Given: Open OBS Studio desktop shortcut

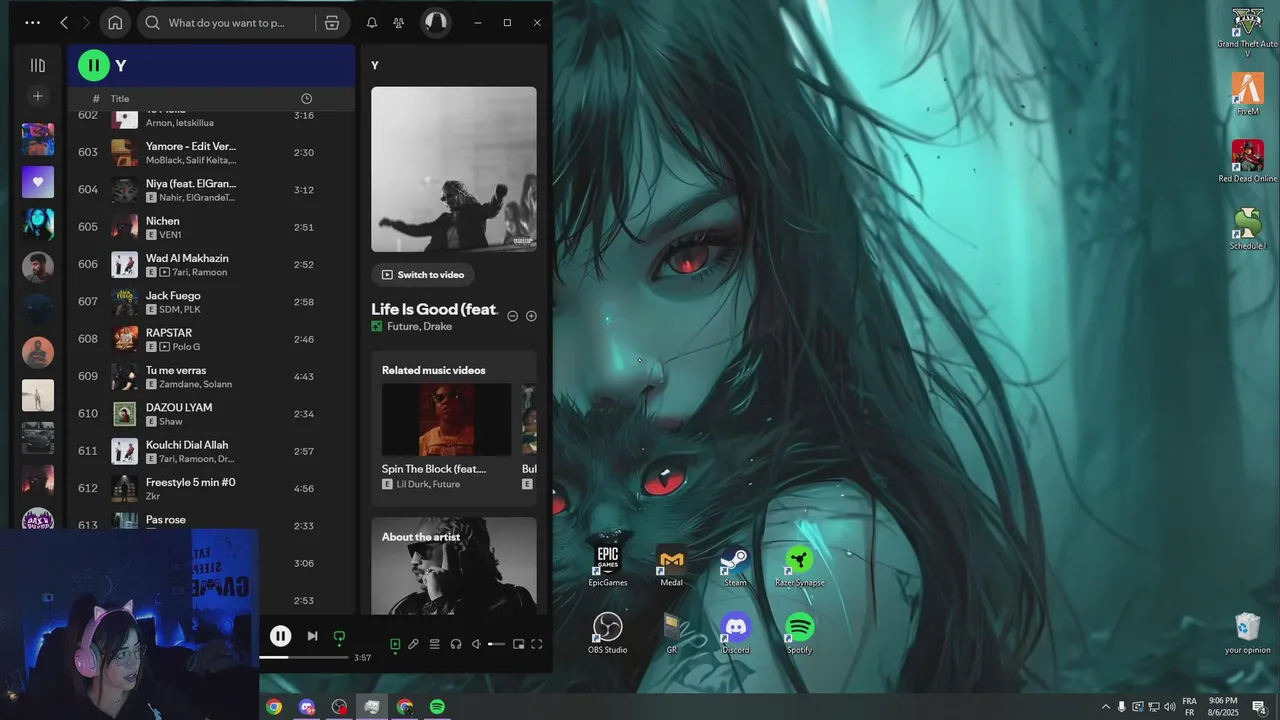Looking at the screenshot, I should (x=607, y=633).
